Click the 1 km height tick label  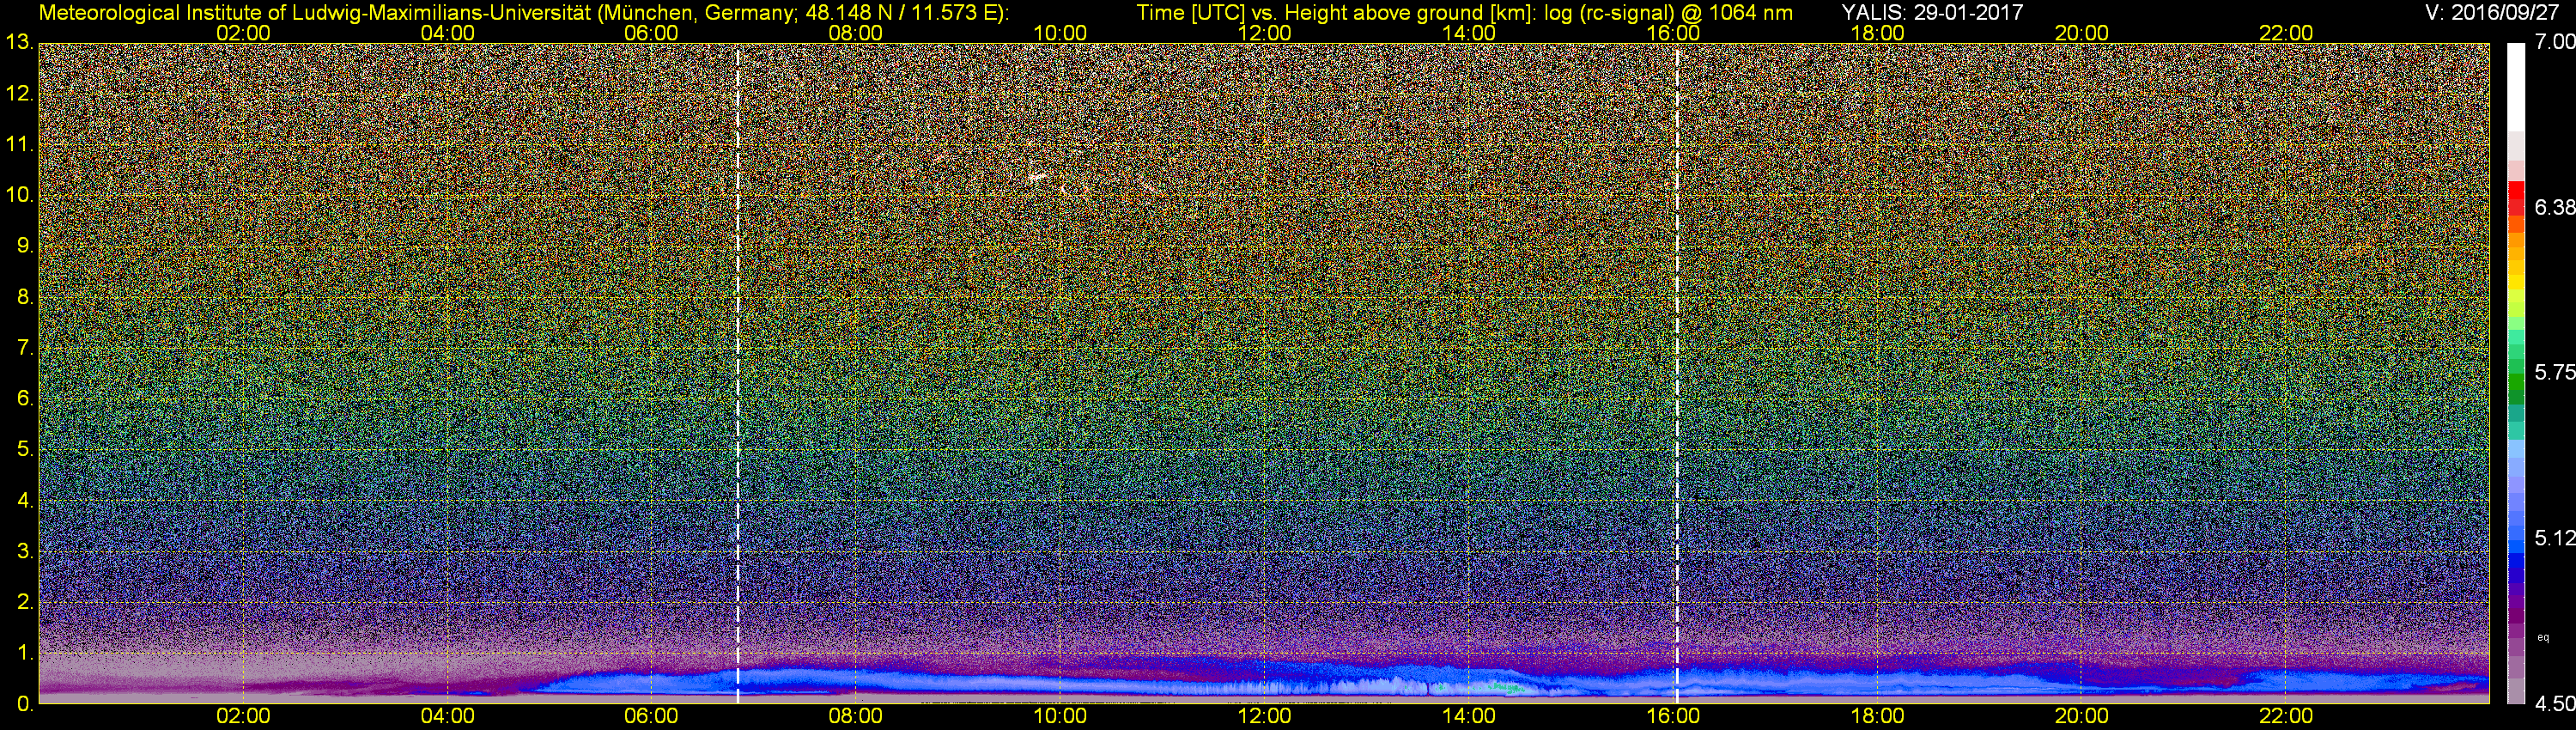pos(24,654)
